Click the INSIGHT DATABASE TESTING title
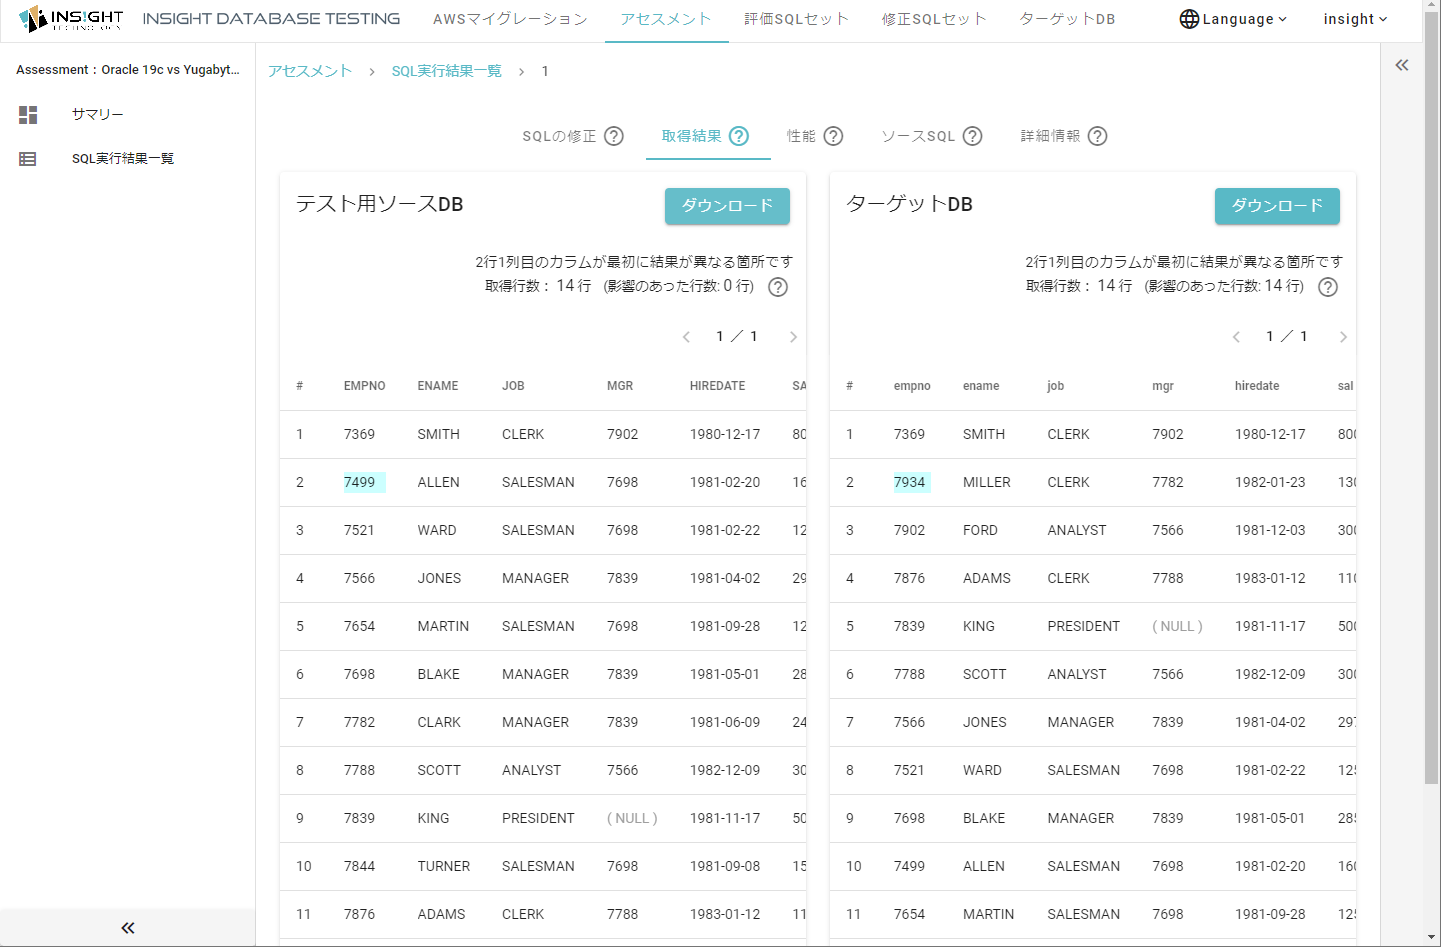 (271, 19)
